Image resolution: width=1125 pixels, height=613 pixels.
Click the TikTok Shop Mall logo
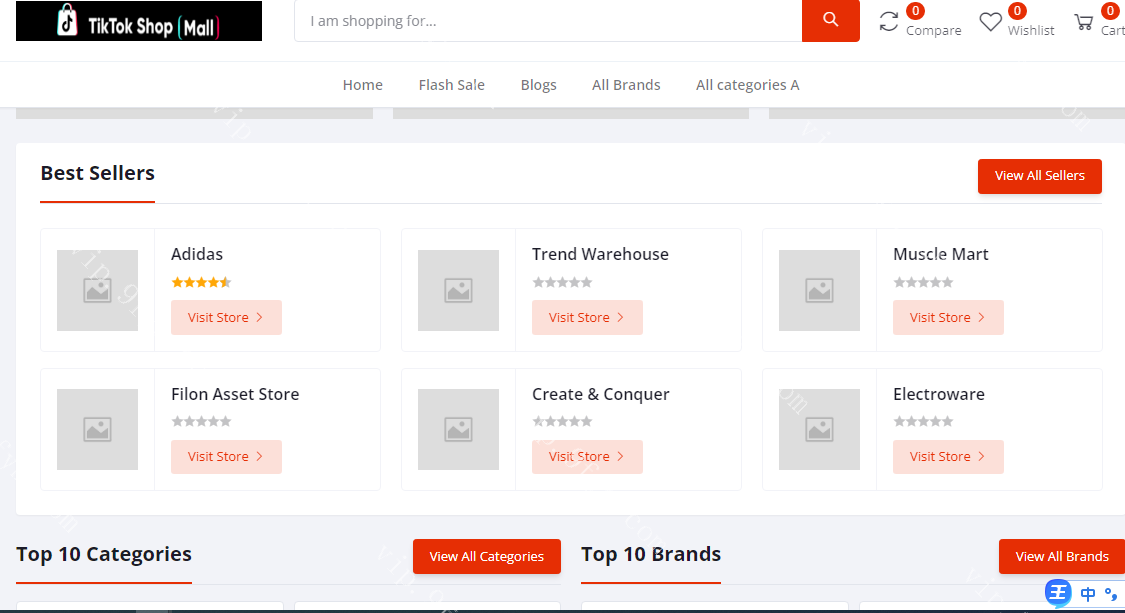[x=139, y=21]
